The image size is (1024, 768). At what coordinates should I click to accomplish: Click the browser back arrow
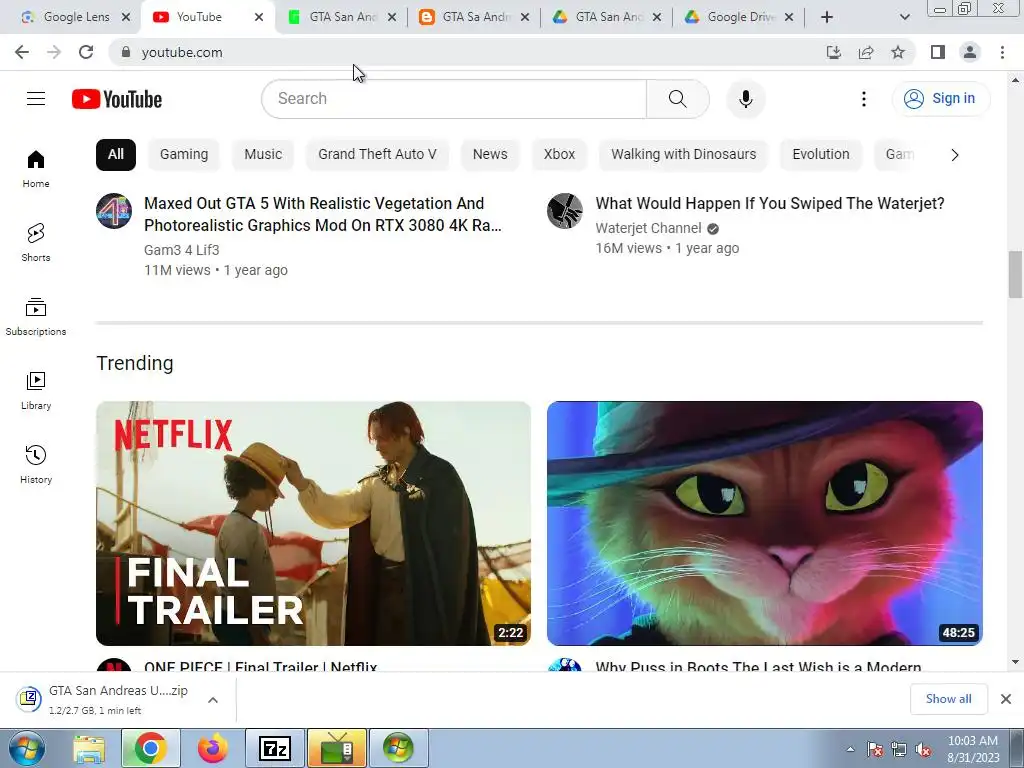[22, 52]
